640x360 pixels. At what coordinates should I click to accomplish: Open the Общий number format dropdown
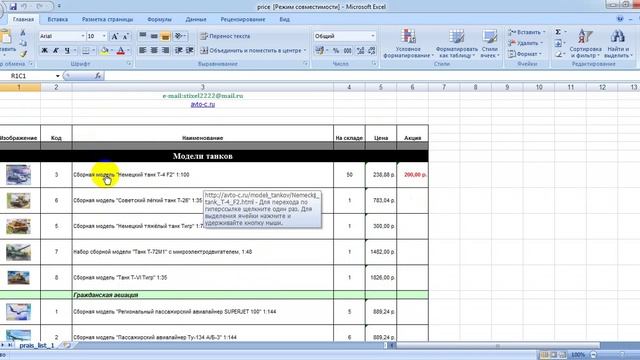(373, 36)
